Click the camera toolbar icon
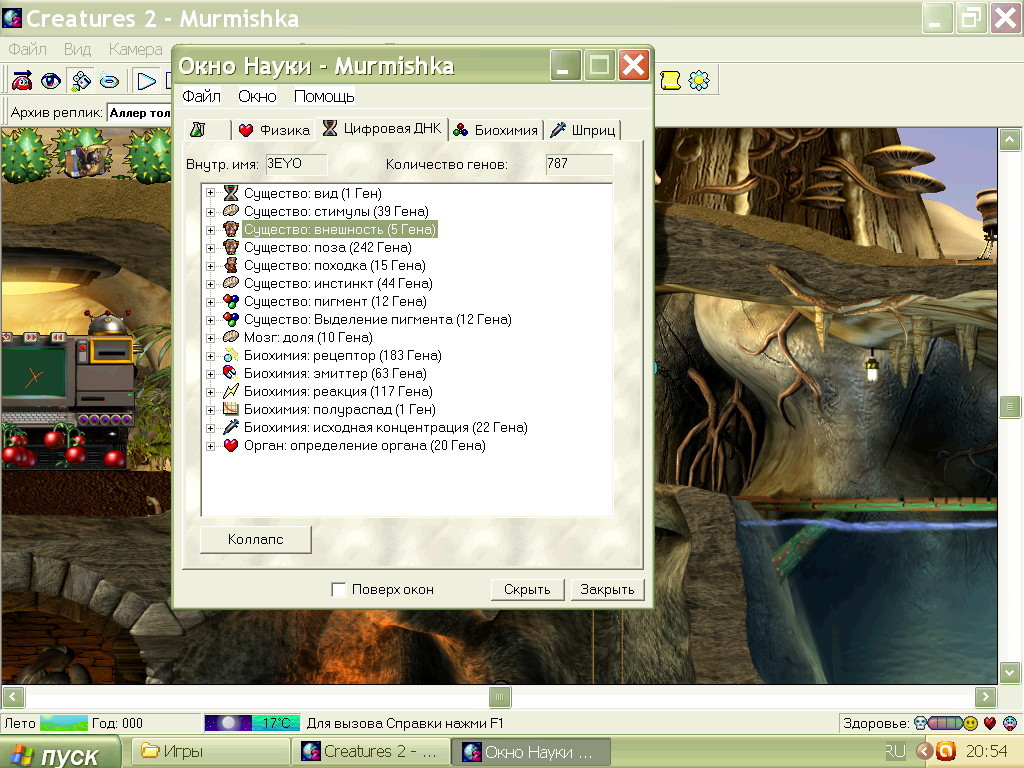The width and height of the screenshot is (1024, 768). pyautogui.click(x=81, y=80)
